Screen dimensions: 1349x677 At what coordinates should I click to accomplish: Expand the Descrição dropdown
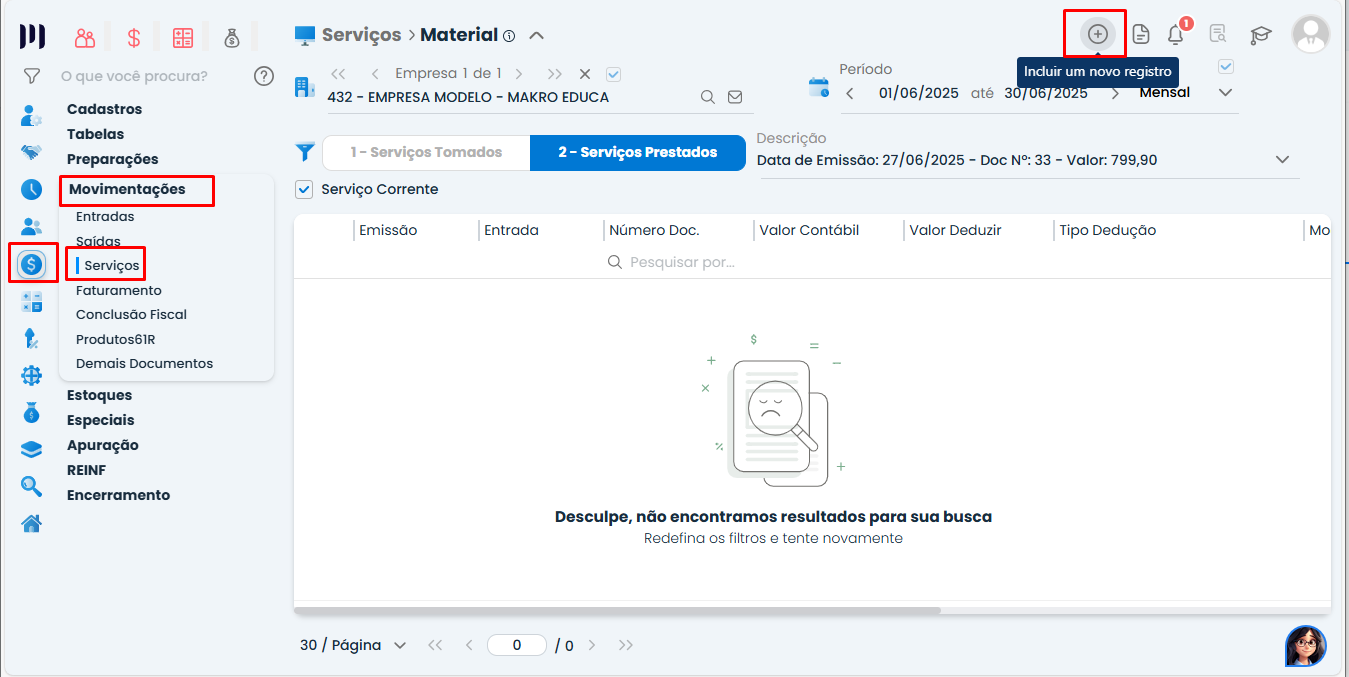(x=1283, y=160)
